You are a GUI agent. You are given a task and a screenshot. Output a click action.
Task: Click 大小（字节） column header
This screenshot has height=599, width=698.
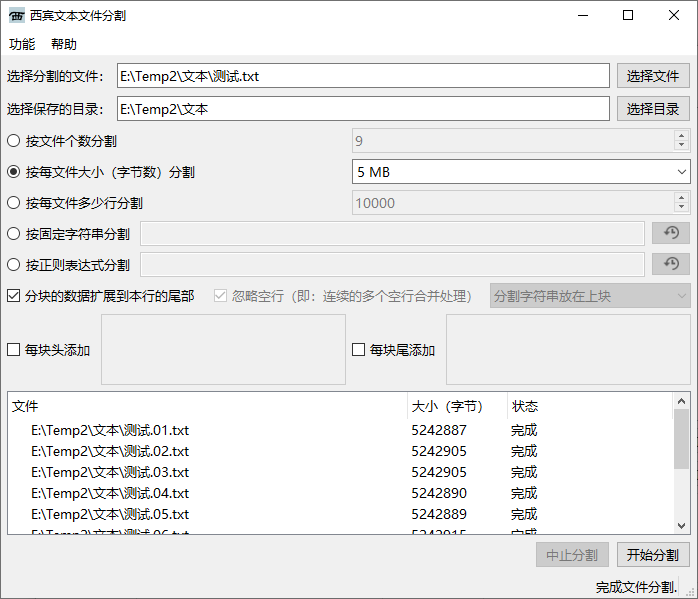[x=457, y=406]
